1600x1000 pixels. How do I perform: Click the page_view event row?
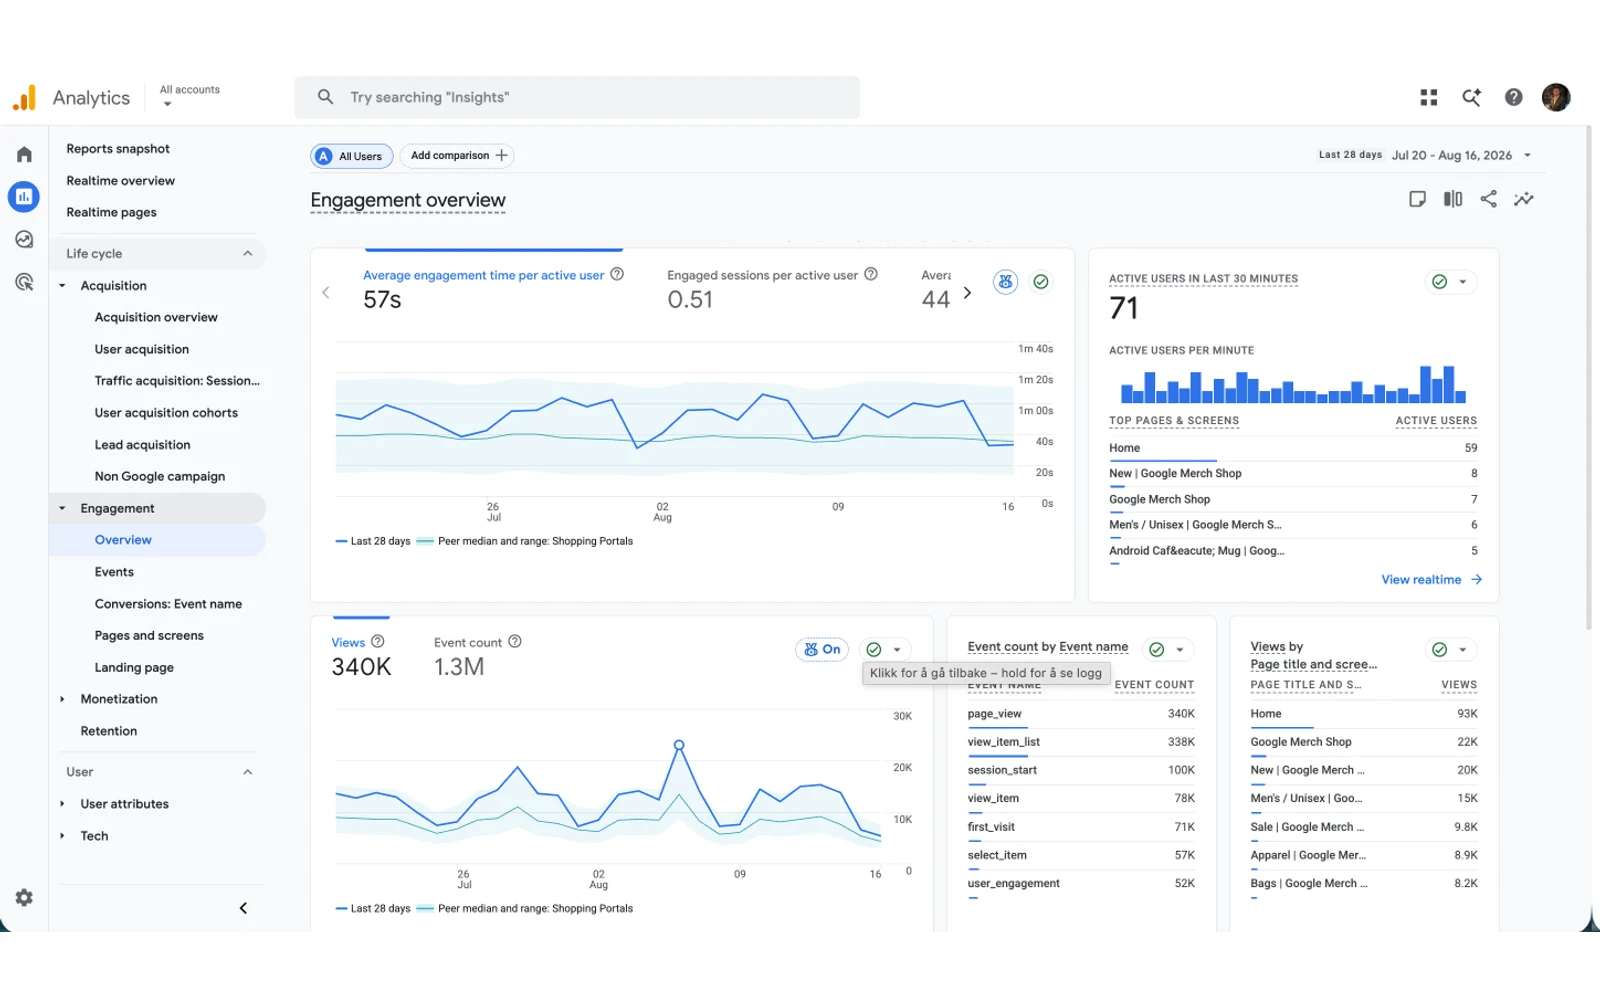[1081, 714]
